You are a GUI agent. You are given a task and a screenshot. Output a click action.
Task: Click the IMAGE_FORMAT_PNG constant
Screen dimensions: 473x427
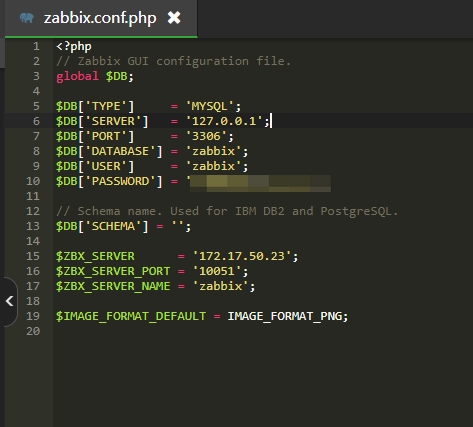285,316
